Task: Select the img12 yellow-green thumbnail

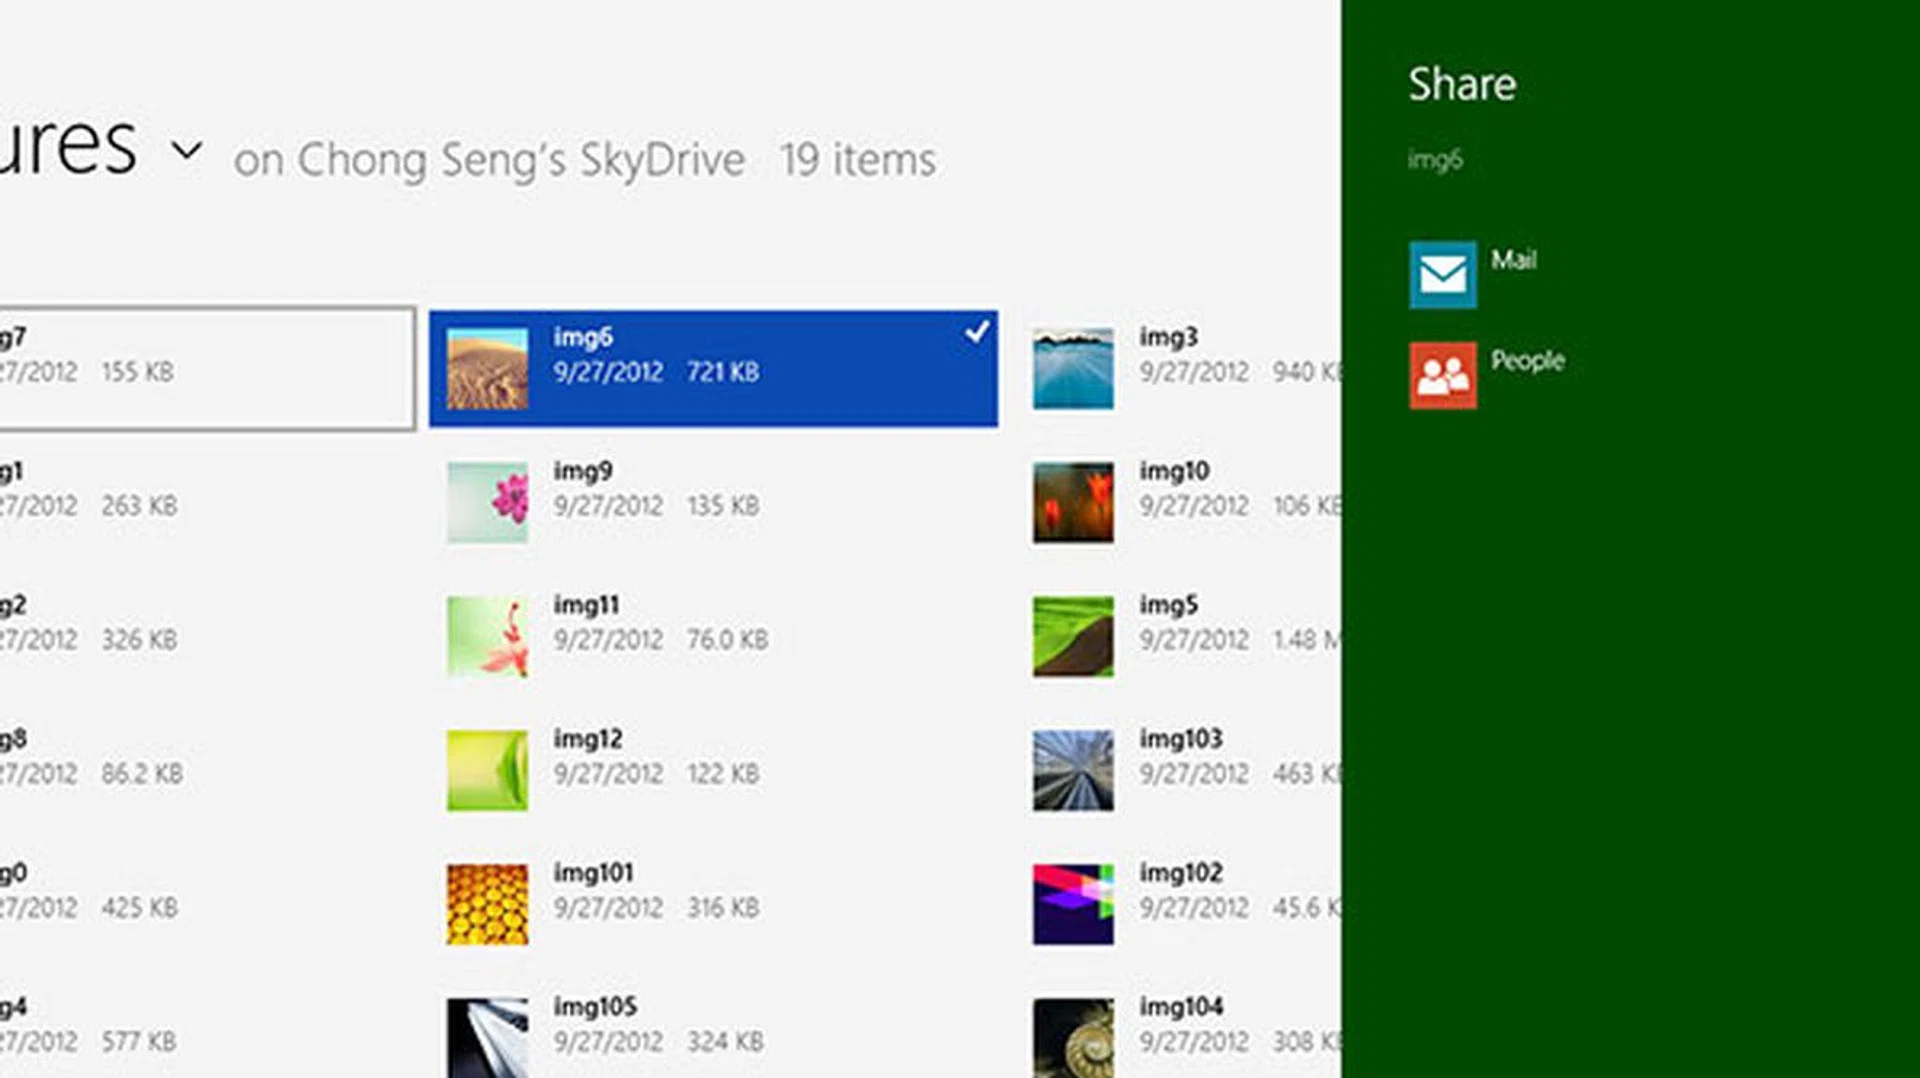Action: click(x=487, y=770)
